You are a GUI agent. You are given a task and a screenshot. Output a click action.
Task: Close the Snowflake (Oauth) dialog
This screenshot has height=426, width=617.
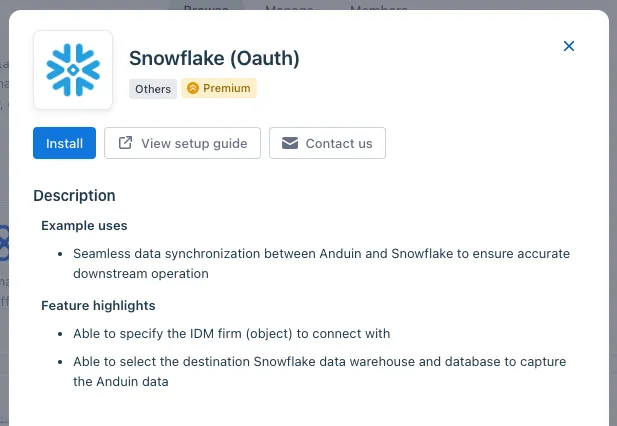(x=569, y=46)
